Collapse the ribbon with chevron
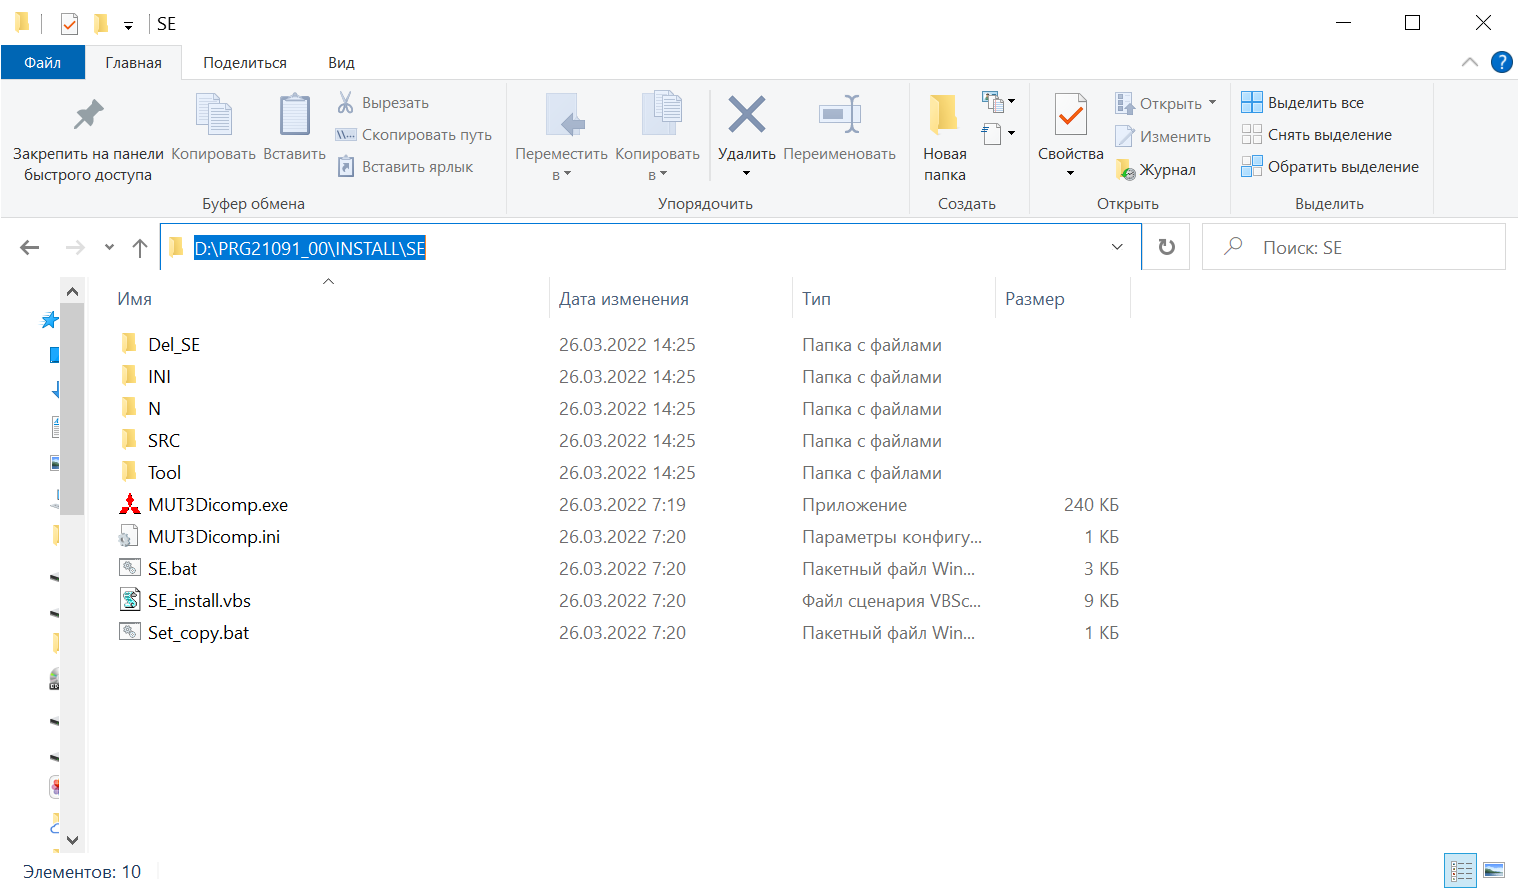This screenshot has width=1519, height=889. click(1469, 62)
